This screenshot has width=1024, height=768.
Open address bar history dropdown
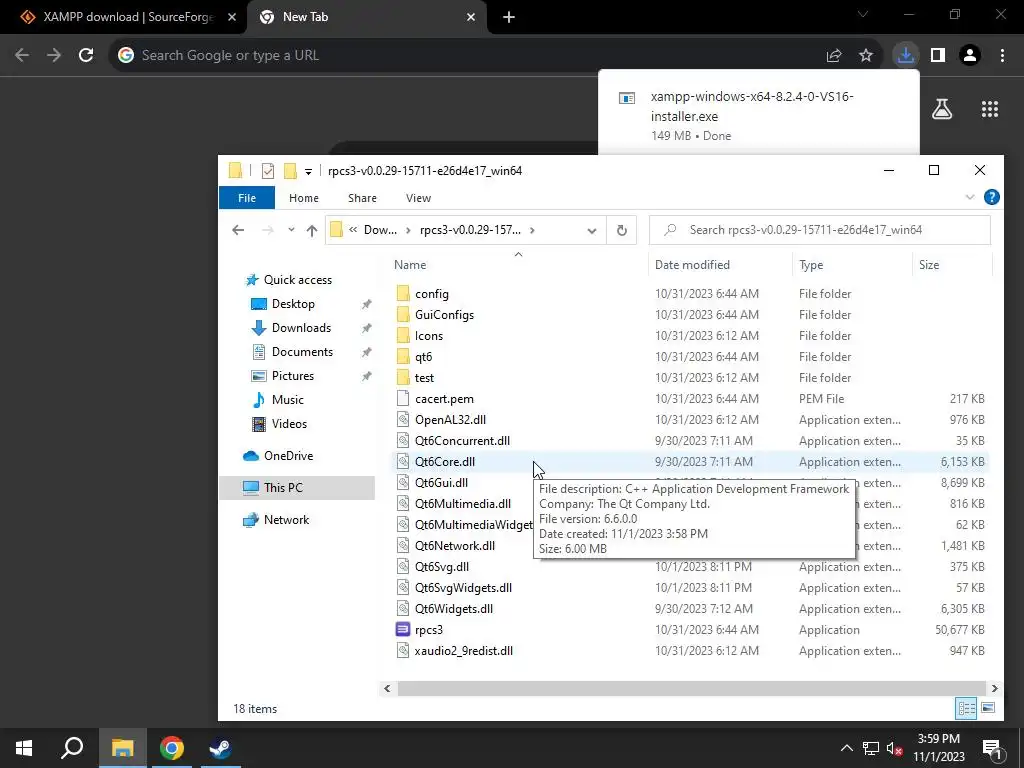coord(592,231)
